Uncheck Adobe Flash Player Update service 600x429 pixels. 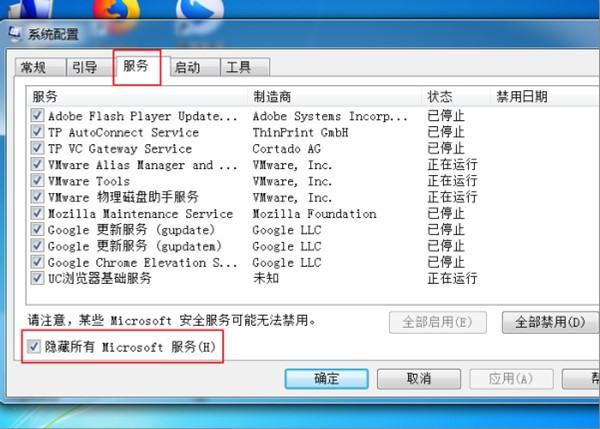pos(37,116)
